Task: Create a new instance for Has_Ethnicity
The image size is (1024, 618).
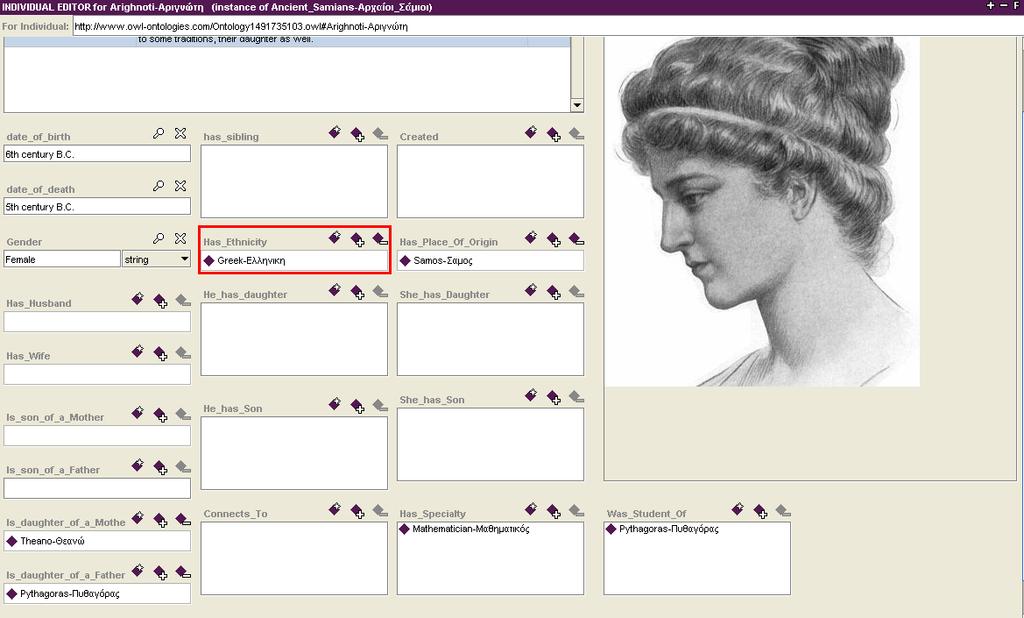Action: pyautogui.click(x=334, y=237)
